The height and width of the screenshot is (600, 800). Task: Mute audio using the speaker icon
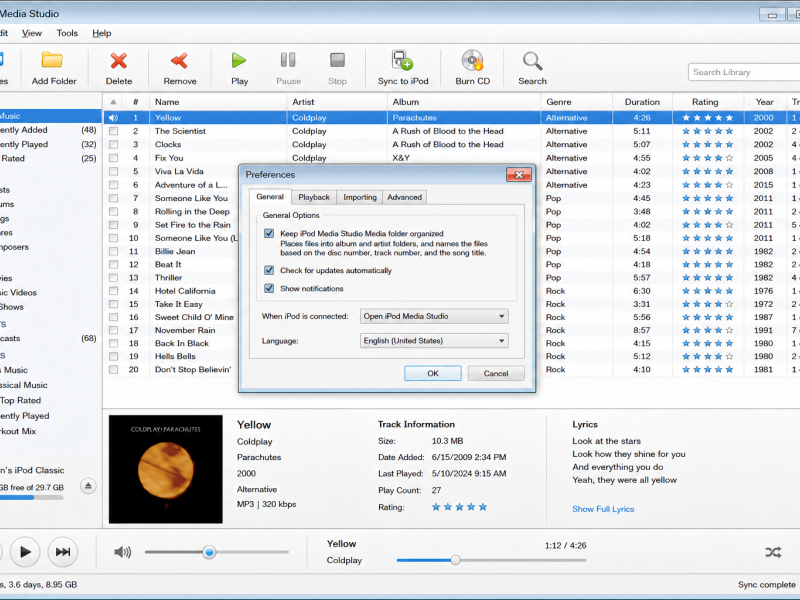[x=122, y=552]
